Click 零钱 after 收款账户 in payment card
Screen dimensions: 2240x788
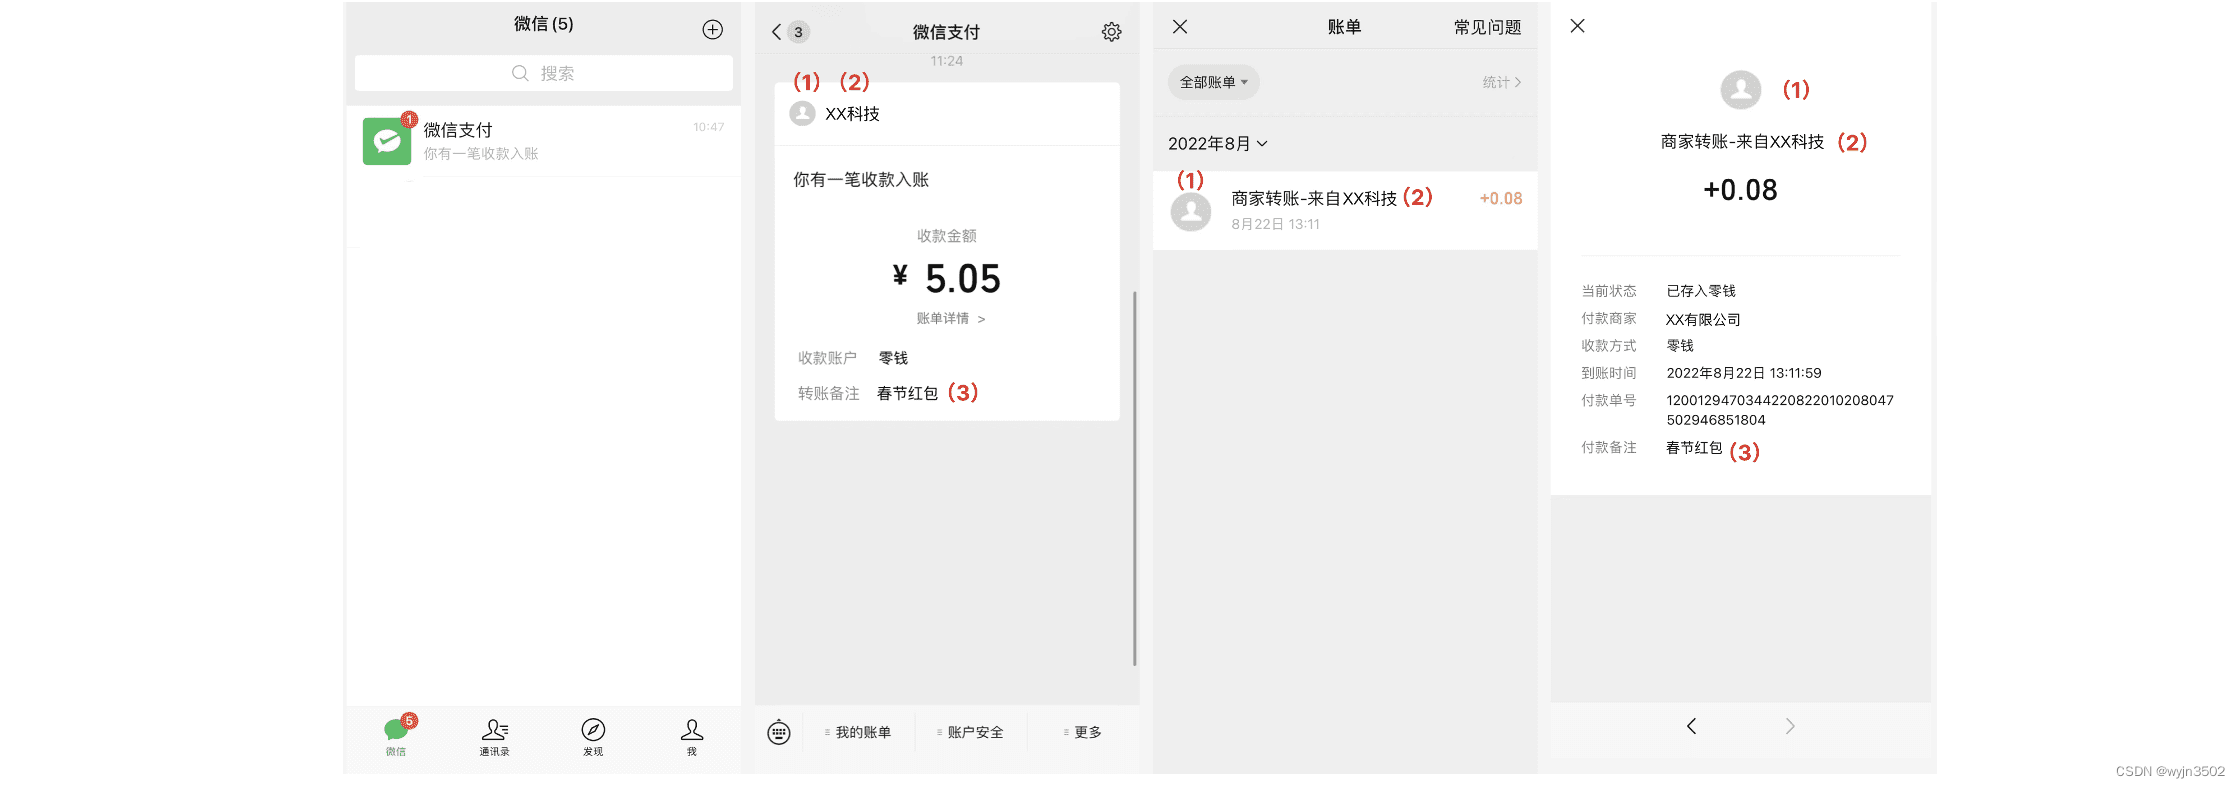coord(893,358)
